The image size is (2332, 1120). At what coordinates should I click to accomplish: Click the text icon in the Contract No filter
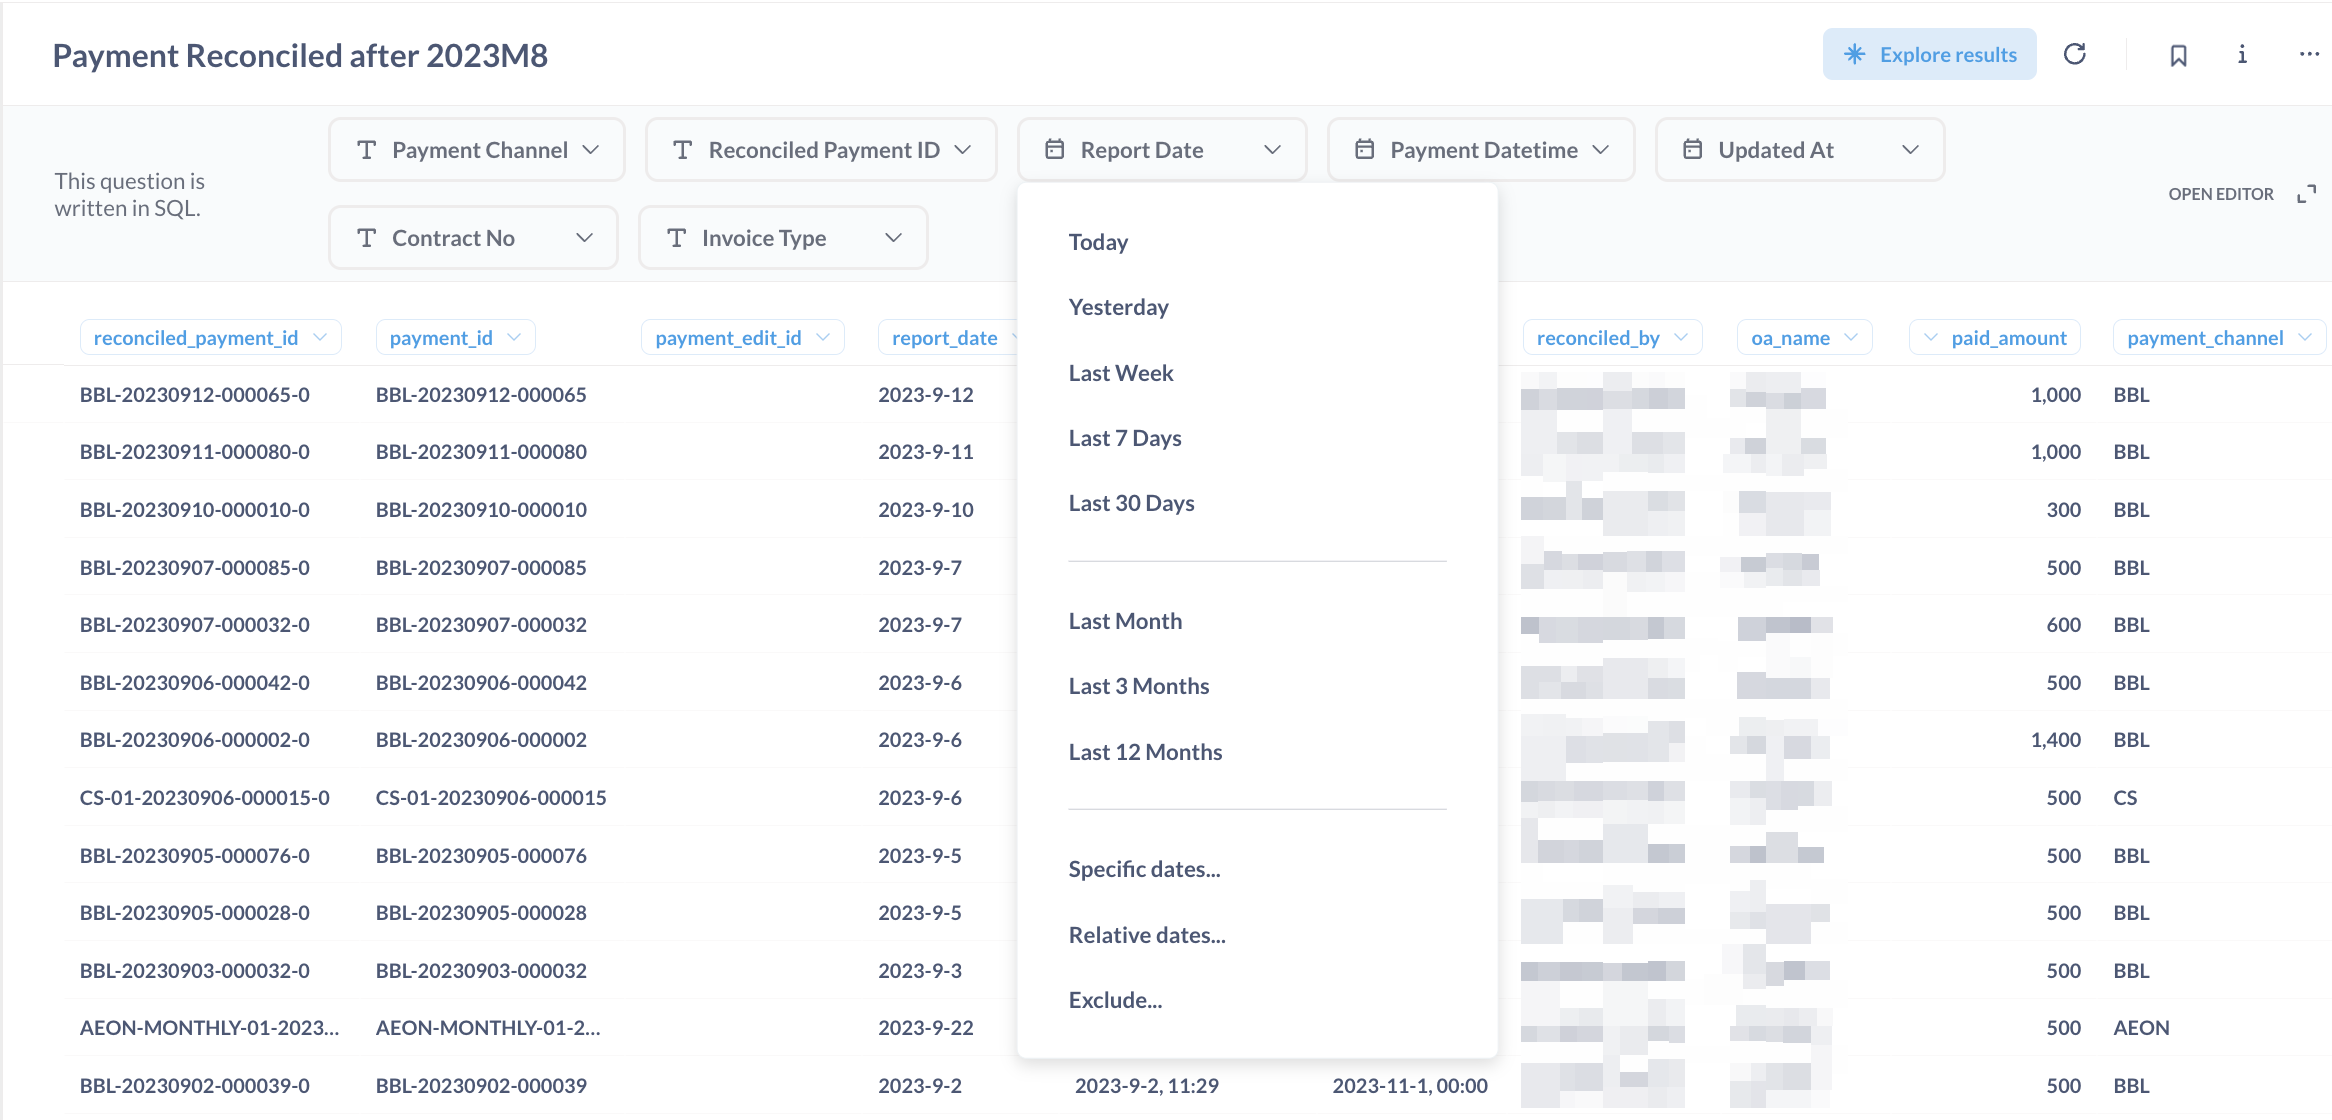point(367,238)
